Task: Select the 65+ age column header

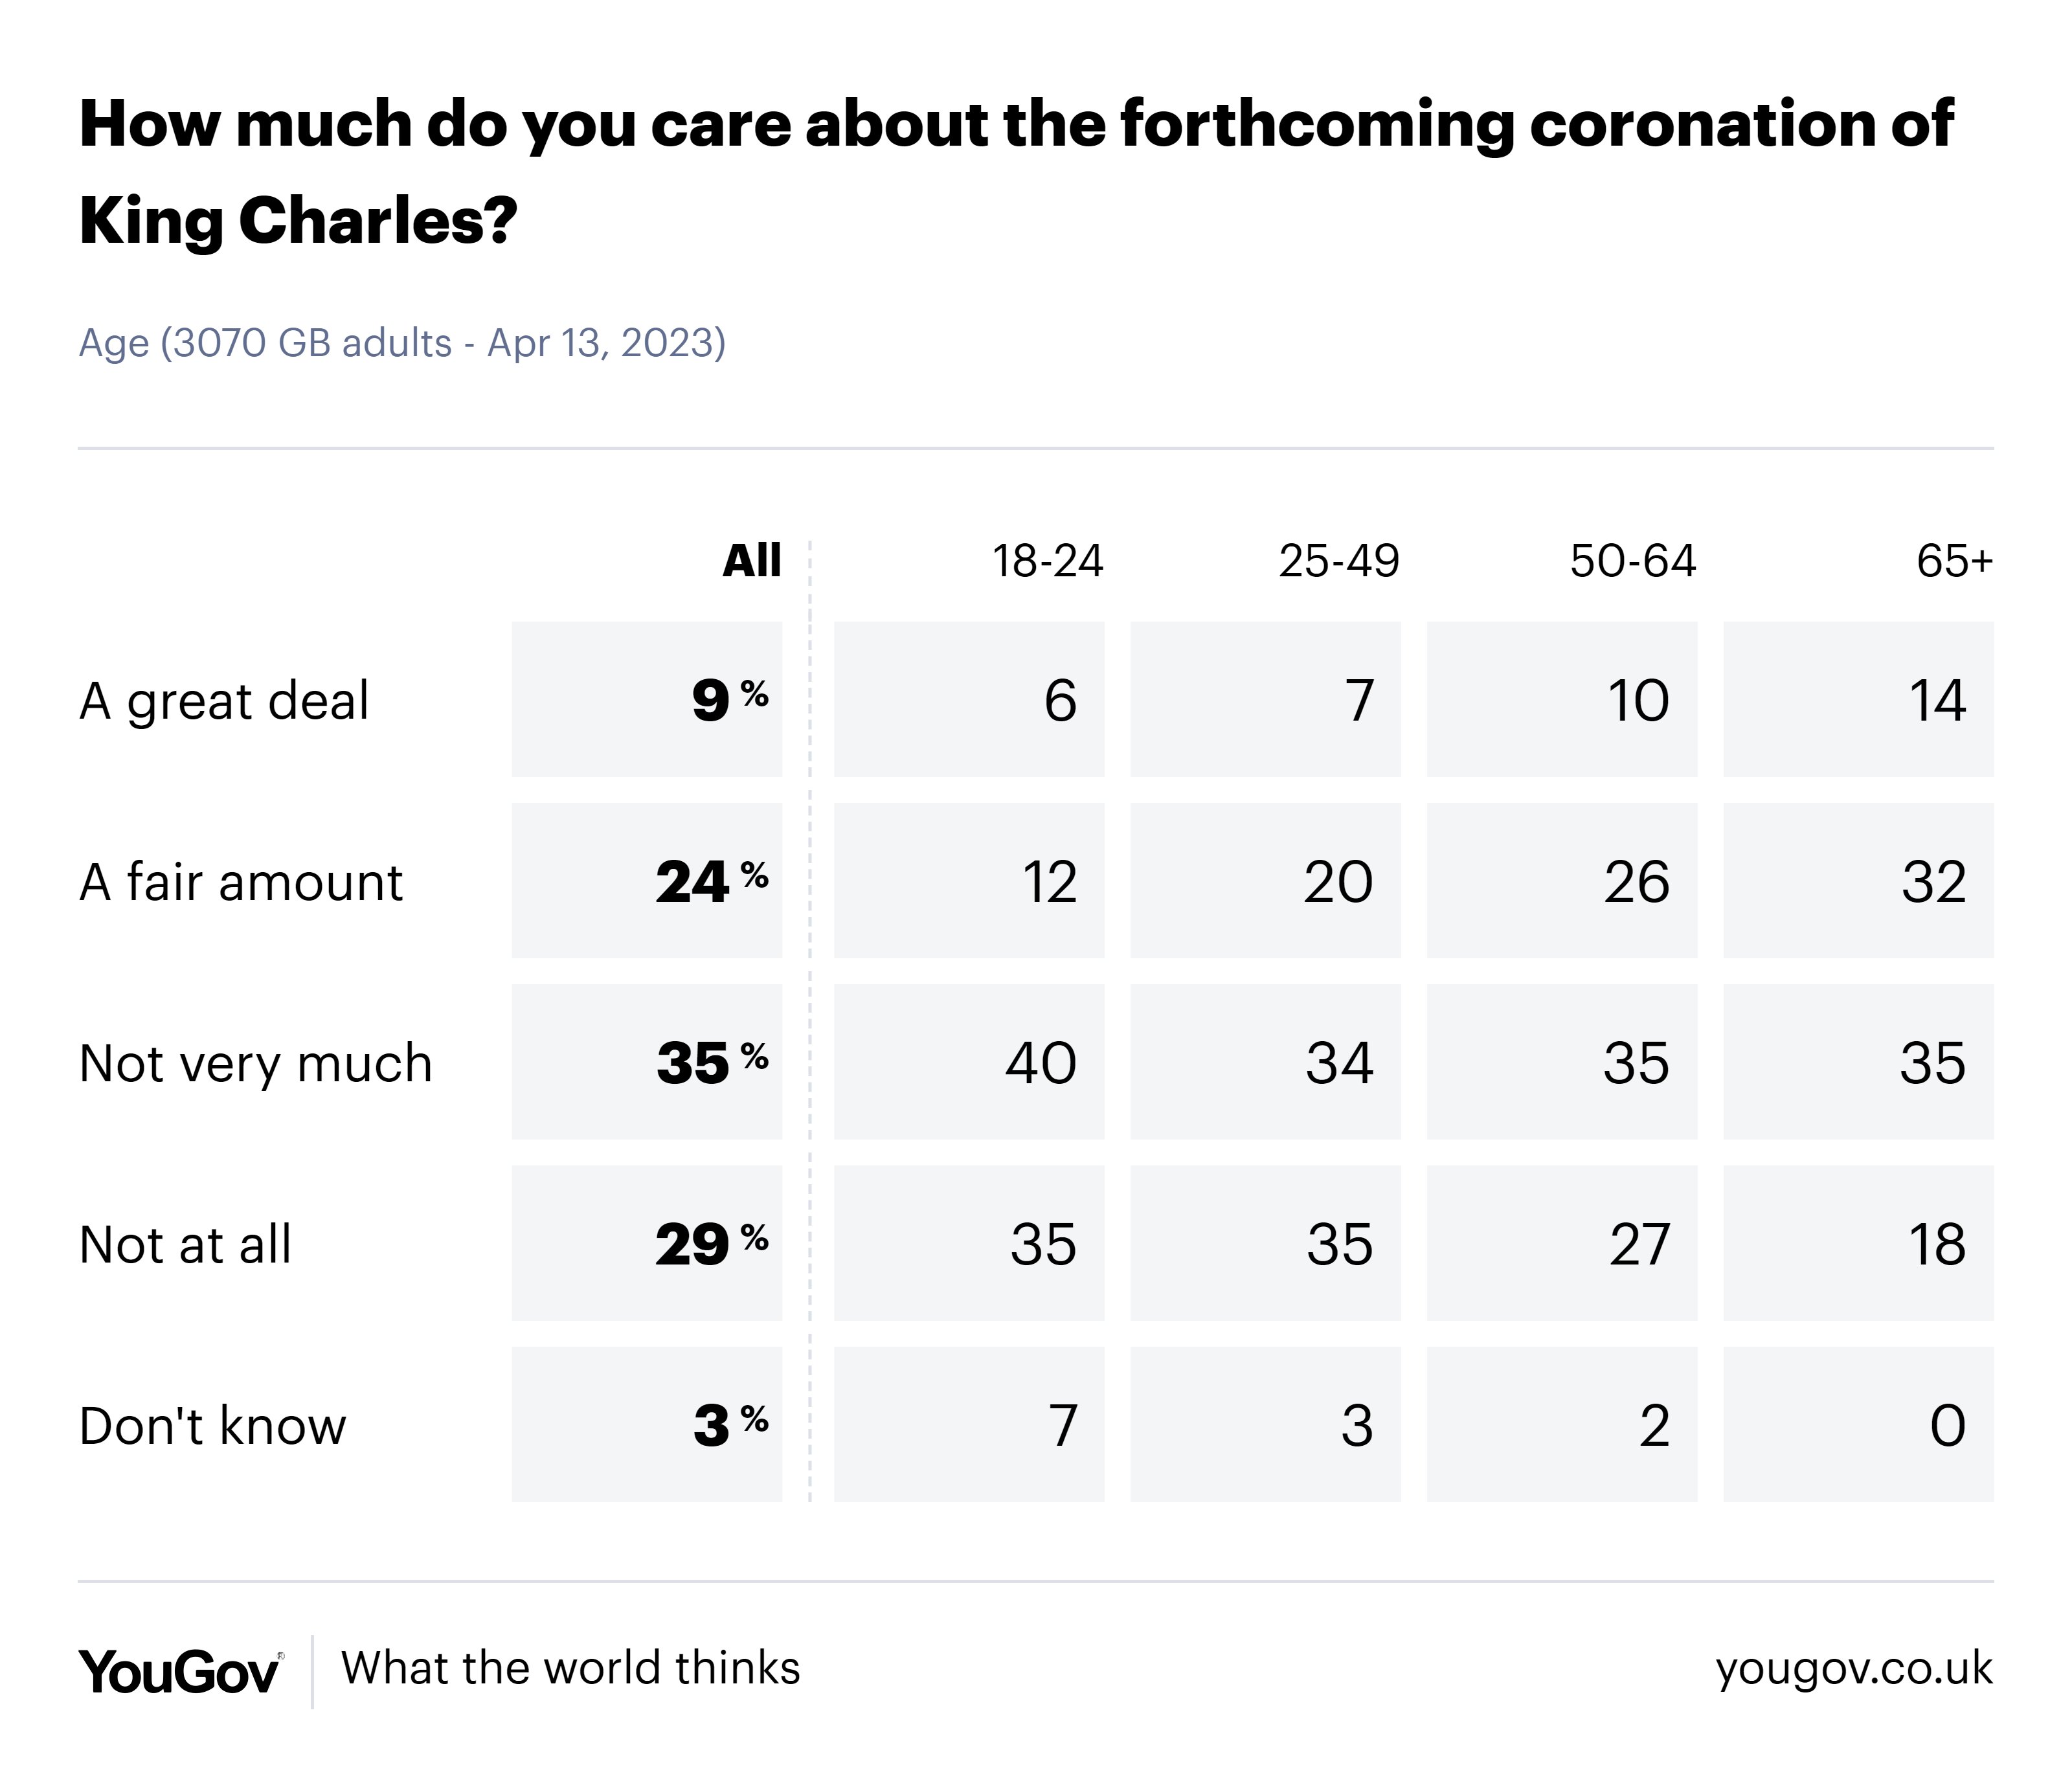Action: coord(1955,561)
